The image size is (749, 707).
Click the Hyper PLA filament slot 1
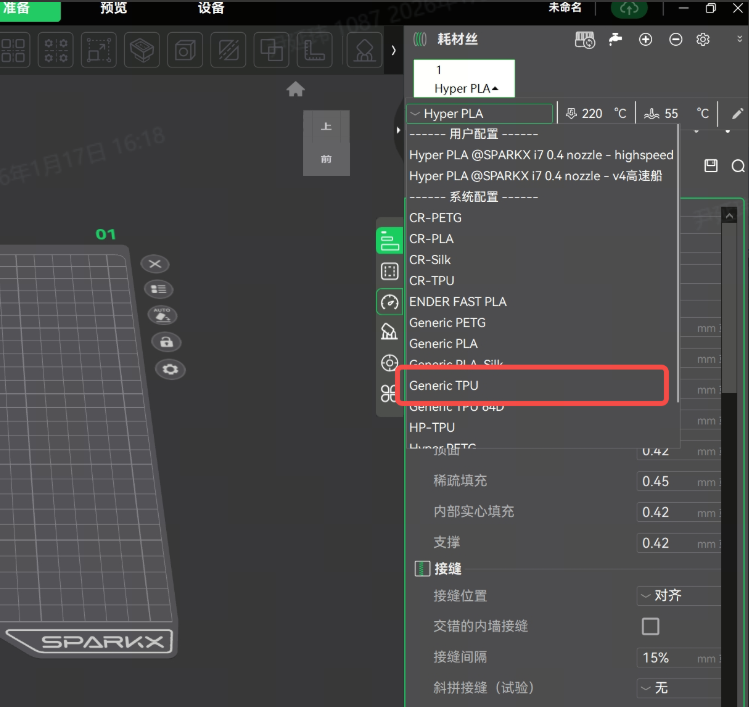pos(465,79)
